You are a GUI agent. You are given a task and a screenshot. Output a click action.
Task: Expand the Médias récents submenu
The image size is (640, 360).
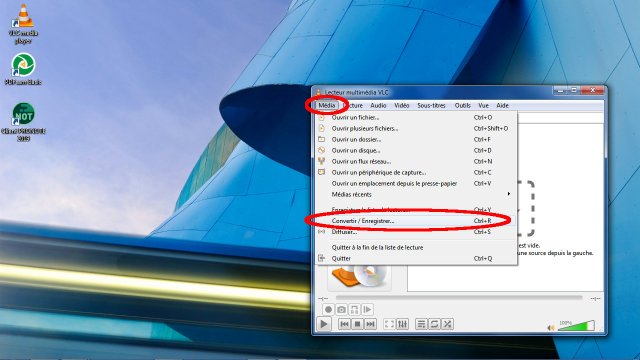pyautogui.click(x=415, y=194)
